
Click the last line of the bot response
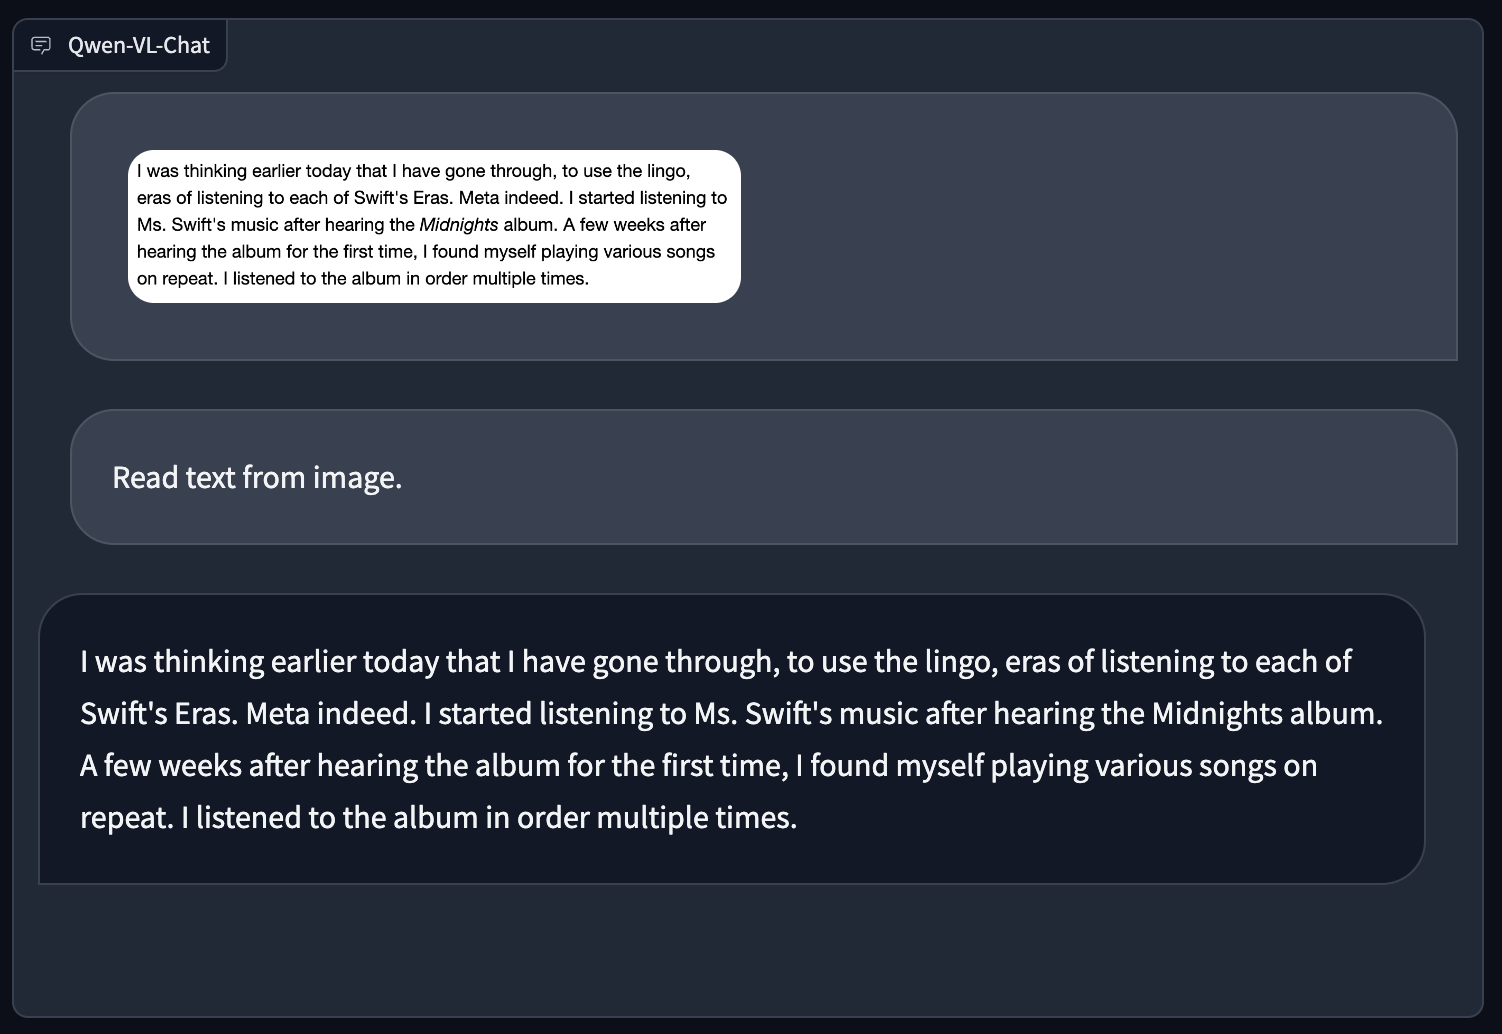(x=438, y=817)
